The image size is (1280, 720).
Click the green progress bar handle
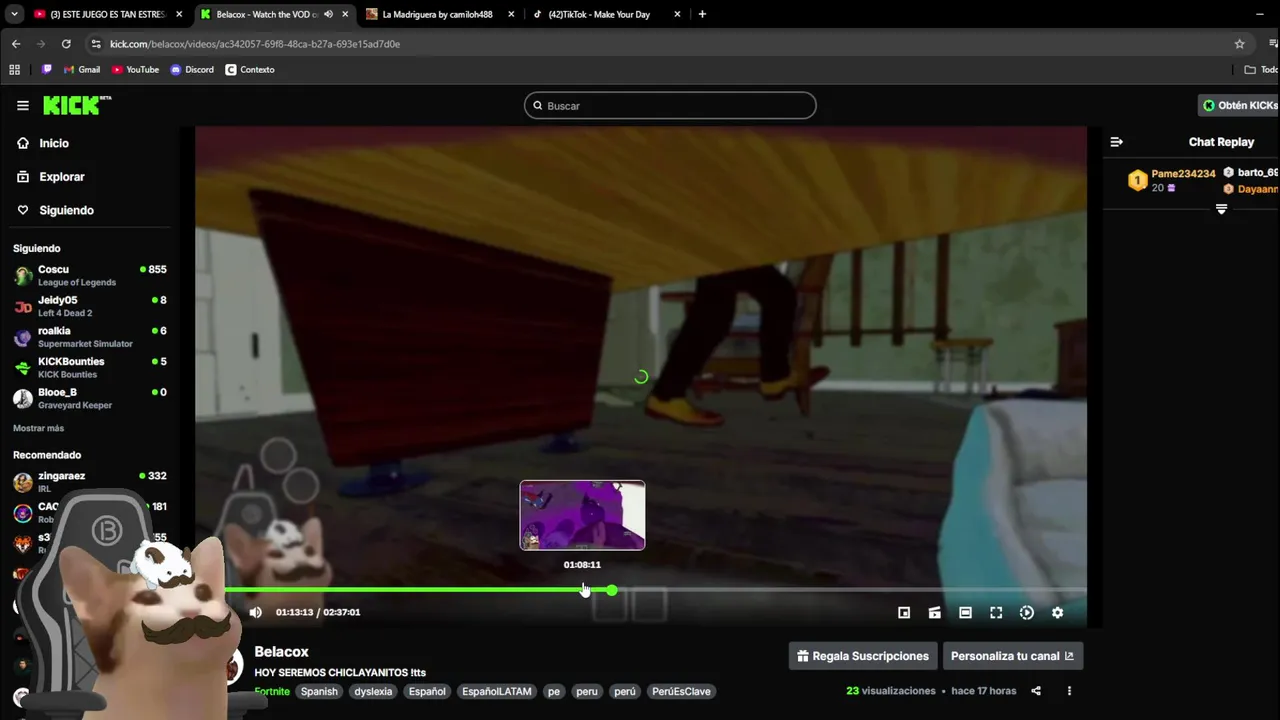[x=611, y=590]
